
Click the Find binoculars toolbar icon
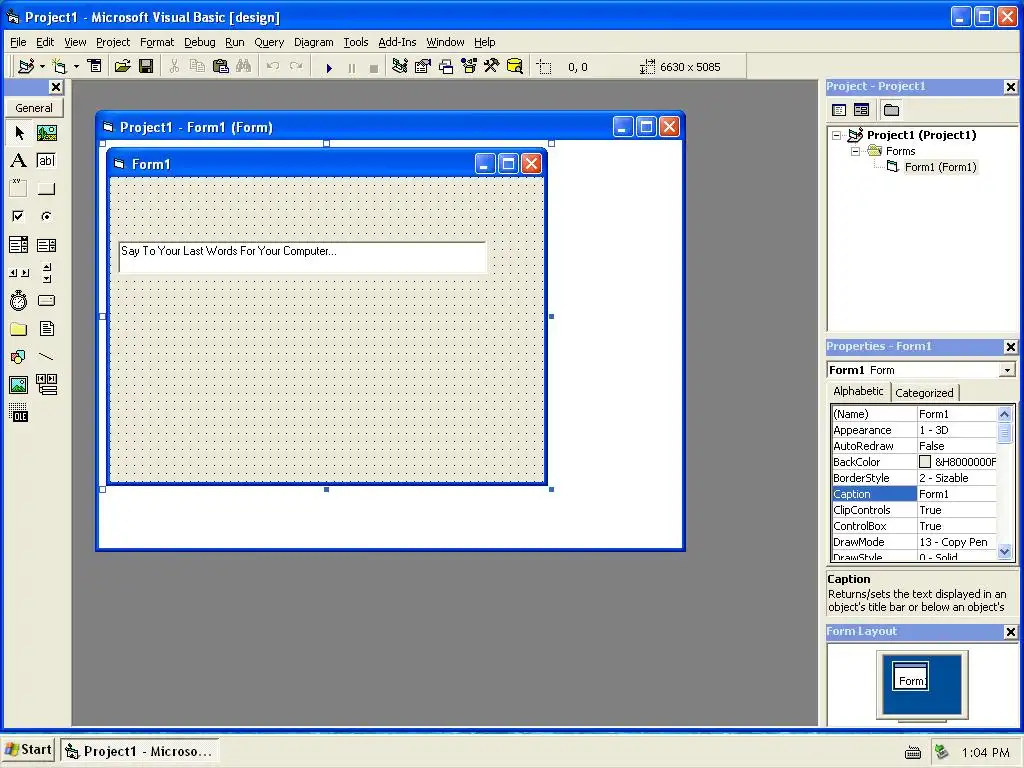[244, 67]
